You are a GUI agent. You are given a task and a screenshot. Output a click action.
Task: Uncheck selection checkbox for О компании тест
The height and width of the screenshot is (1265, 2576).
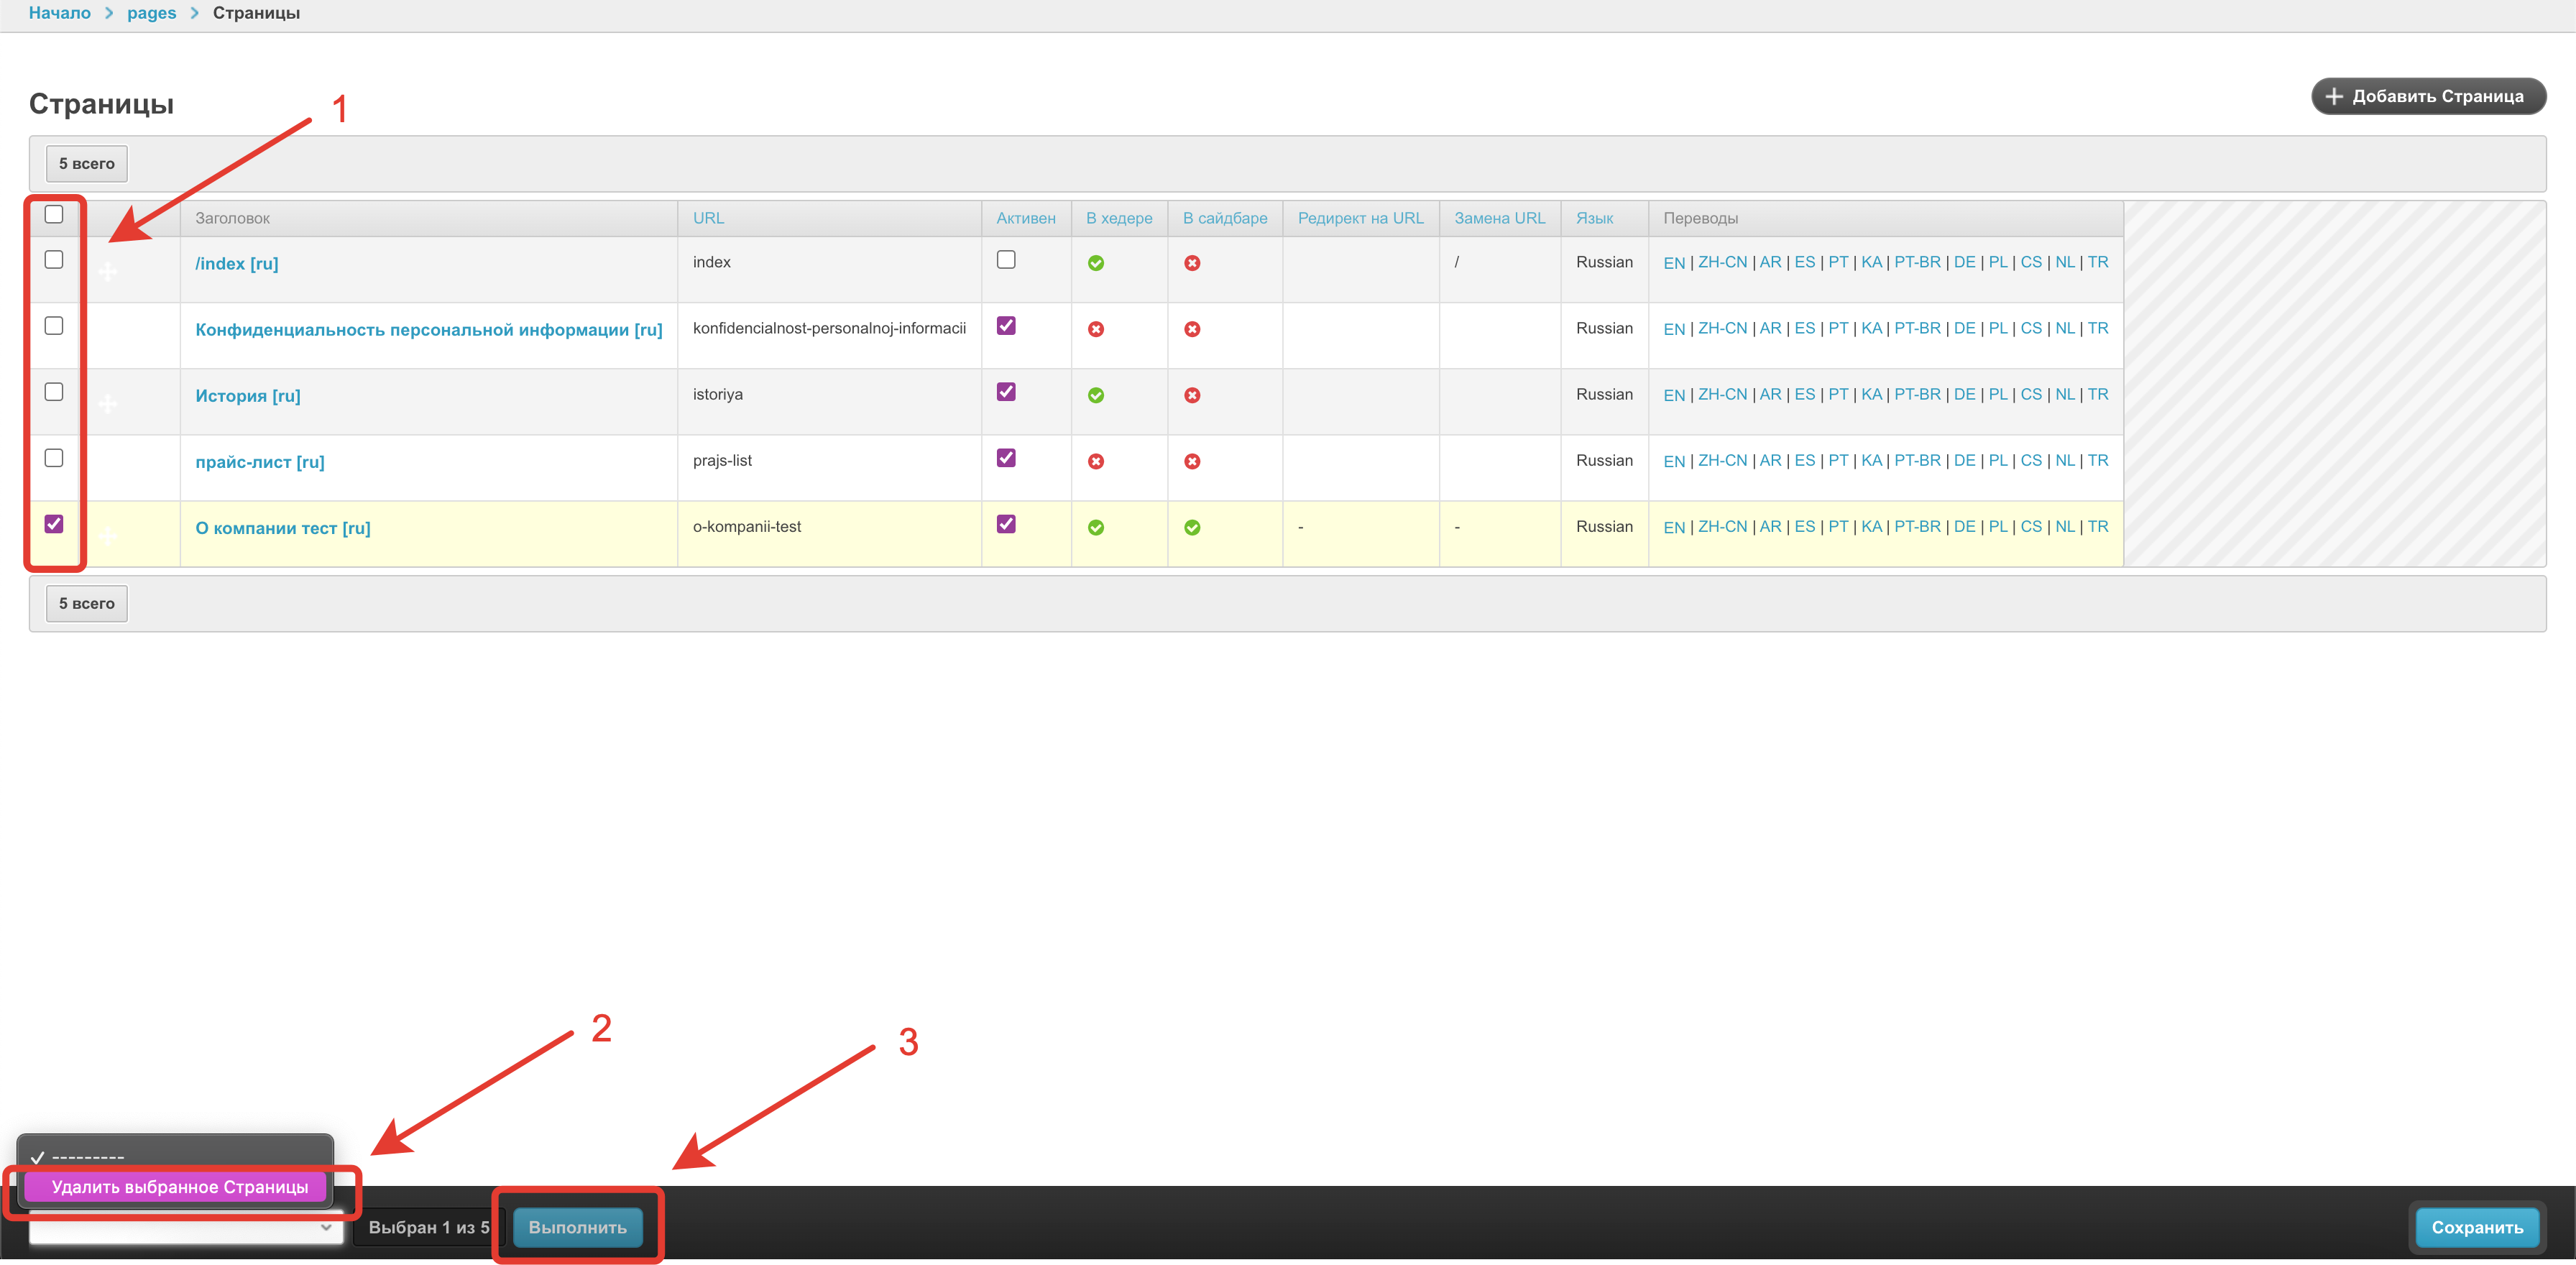(54, 524)
